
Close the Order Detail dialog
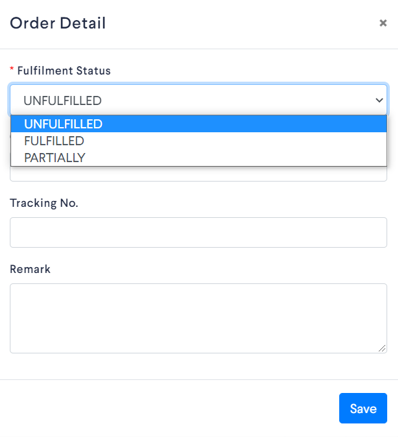point(383,23)
